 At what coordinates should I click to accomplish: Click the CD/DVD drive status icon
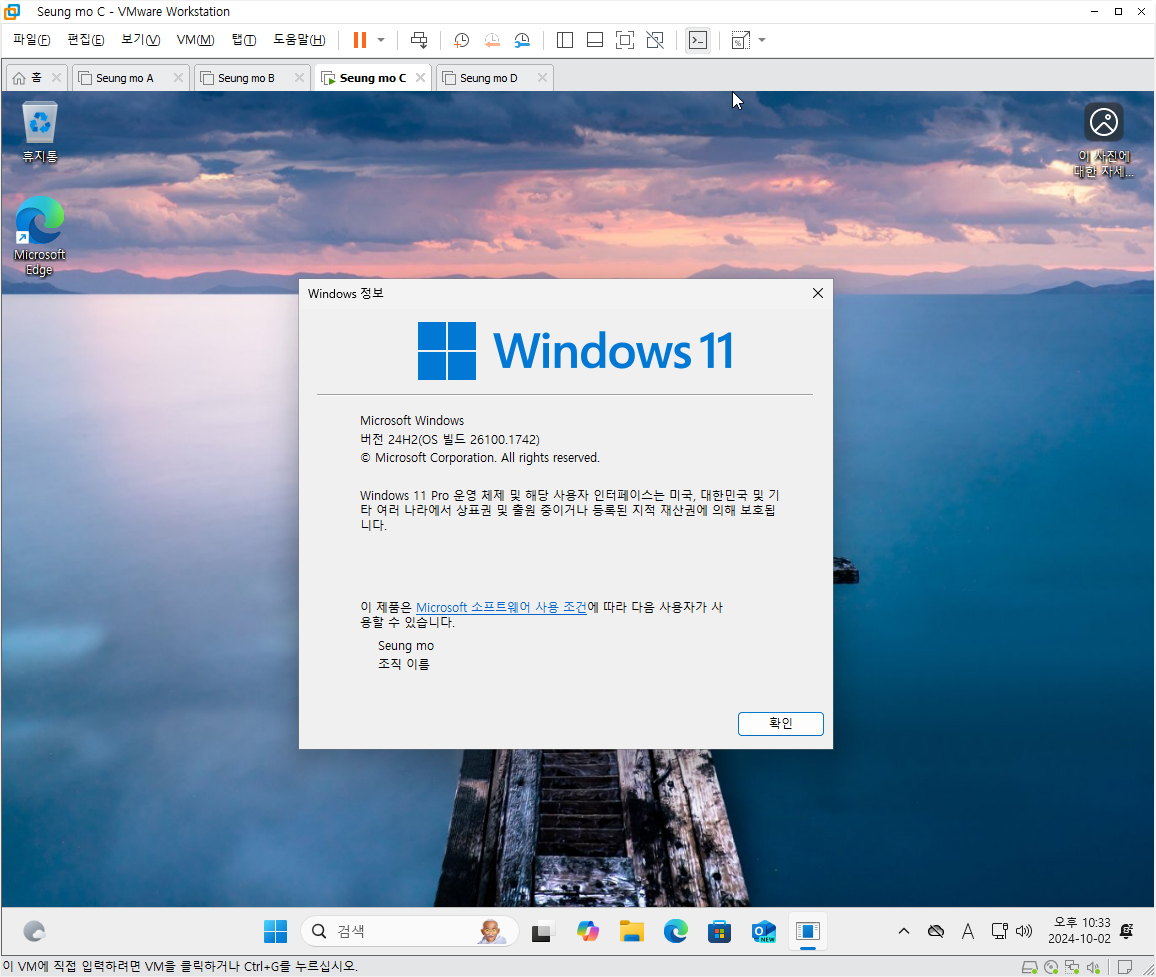pyautogui.click(x=1051, y=967)
